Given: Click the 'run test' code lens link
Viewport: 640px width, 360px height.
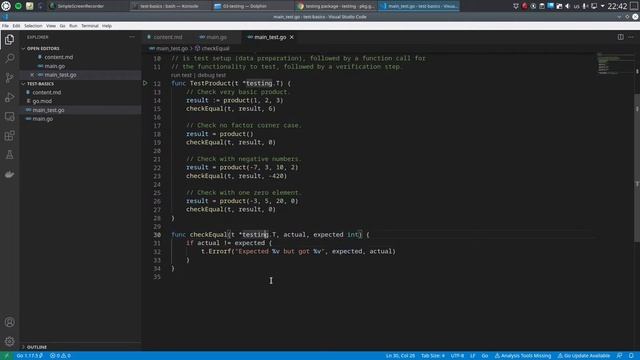Looking at the screenshot, I should tap(181, 75).
